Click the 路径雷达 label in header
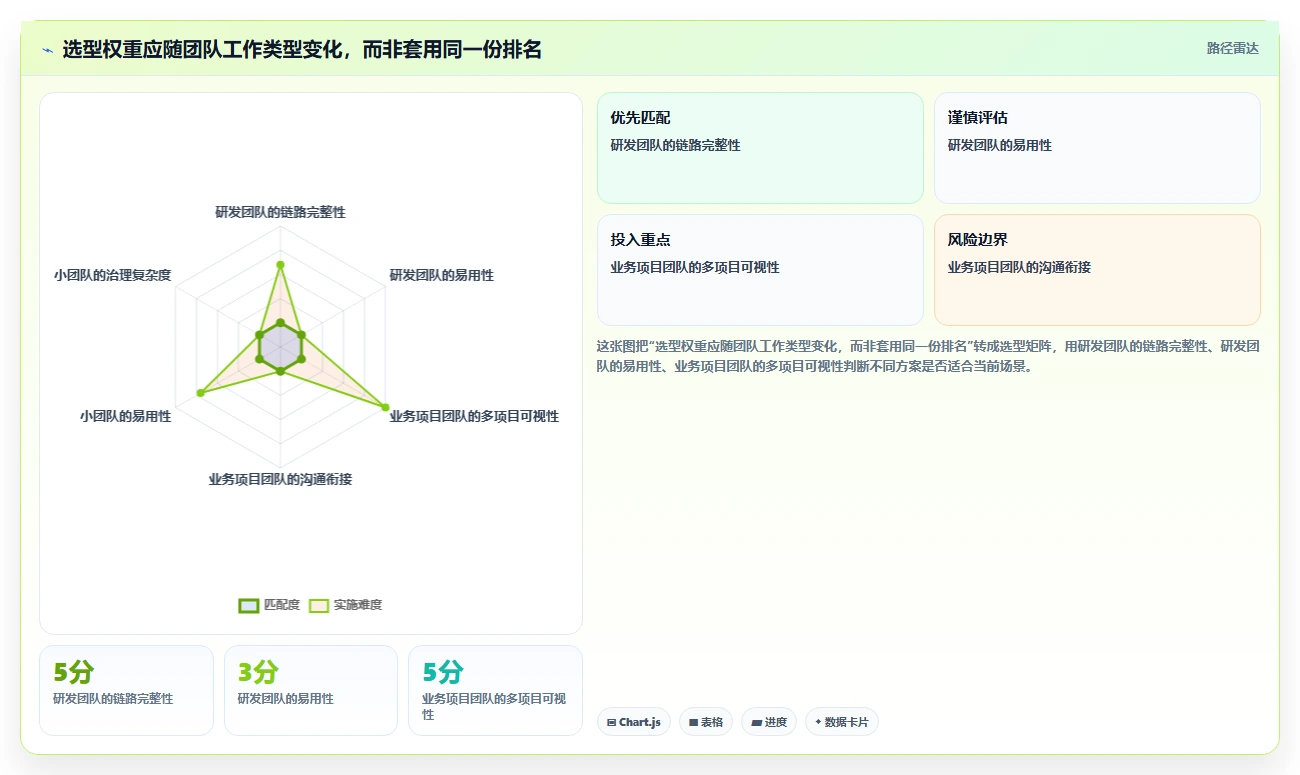The width and height of the screenshot is (1300, 775). click(1232, 48)
